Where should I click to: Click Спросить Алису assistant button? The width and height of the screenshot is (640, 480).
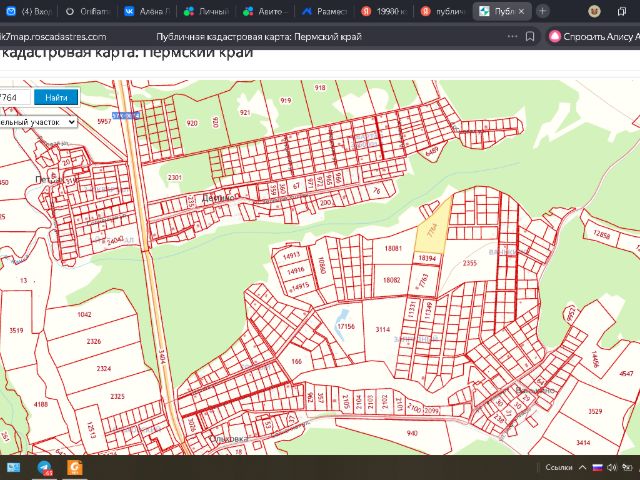[594, 36]
